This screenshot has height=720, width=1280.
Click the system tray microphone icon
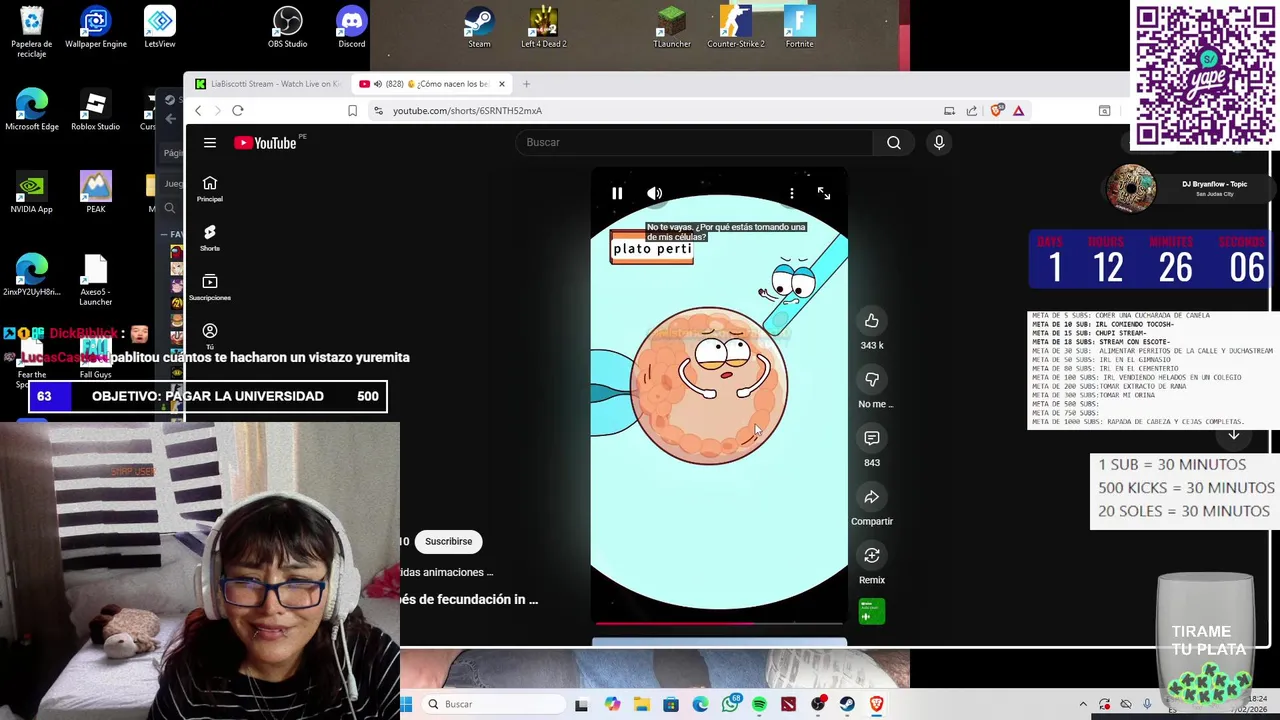(x=1147, y=704)
